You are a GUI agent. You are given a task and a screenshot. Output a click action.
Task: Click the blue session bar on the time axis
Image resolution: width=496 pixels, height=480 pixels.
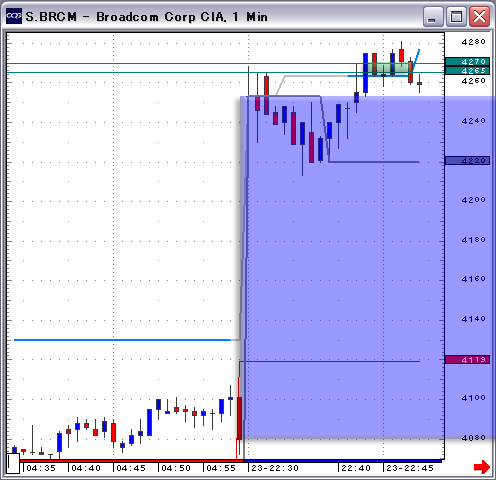343,461
